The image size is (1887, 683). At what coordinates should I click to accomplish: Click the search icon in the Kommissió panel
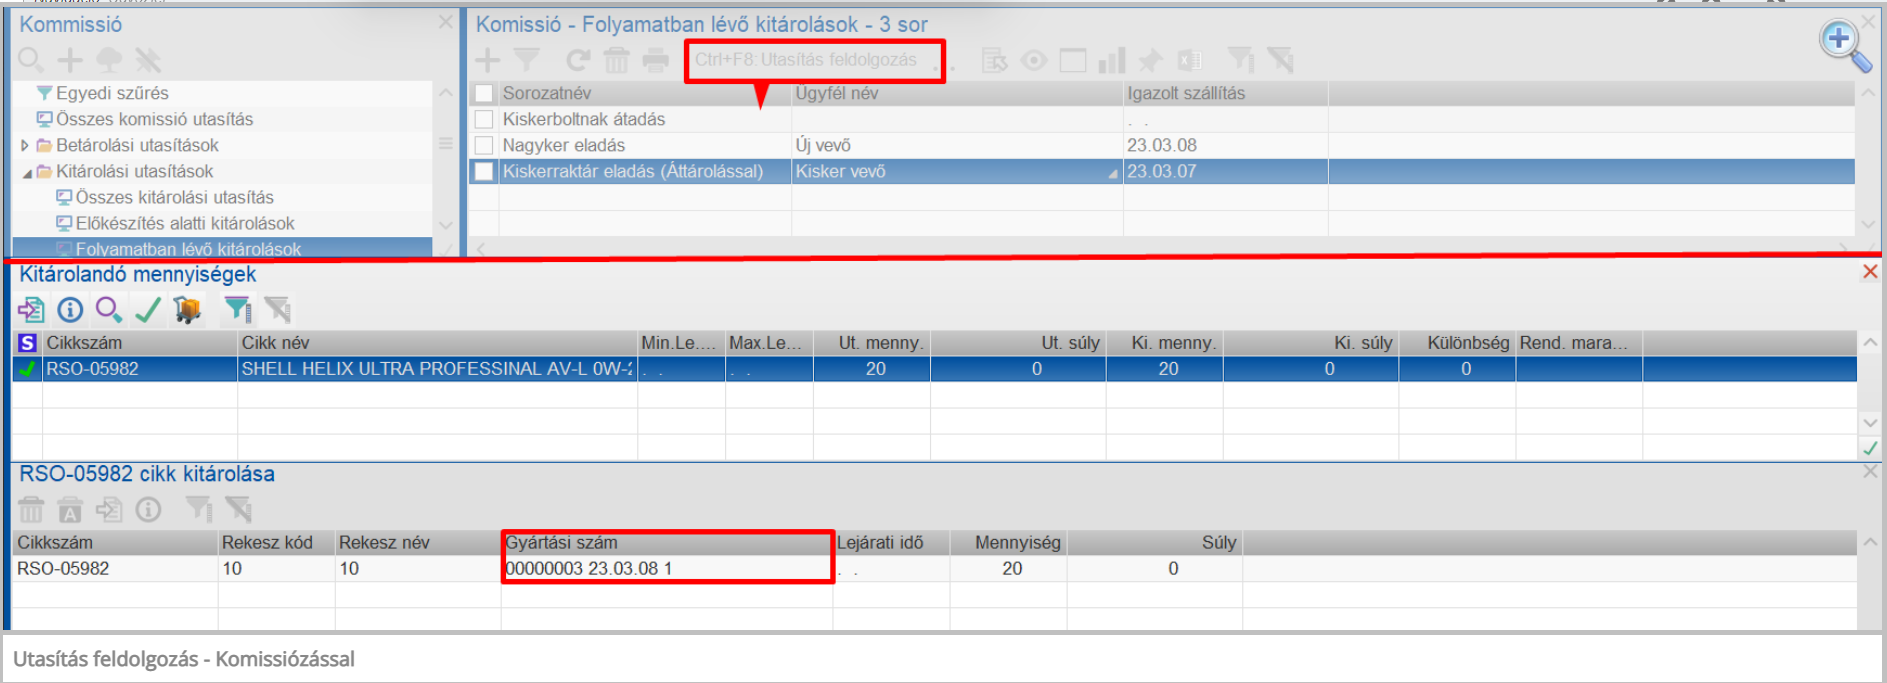[x=31, y=61]
